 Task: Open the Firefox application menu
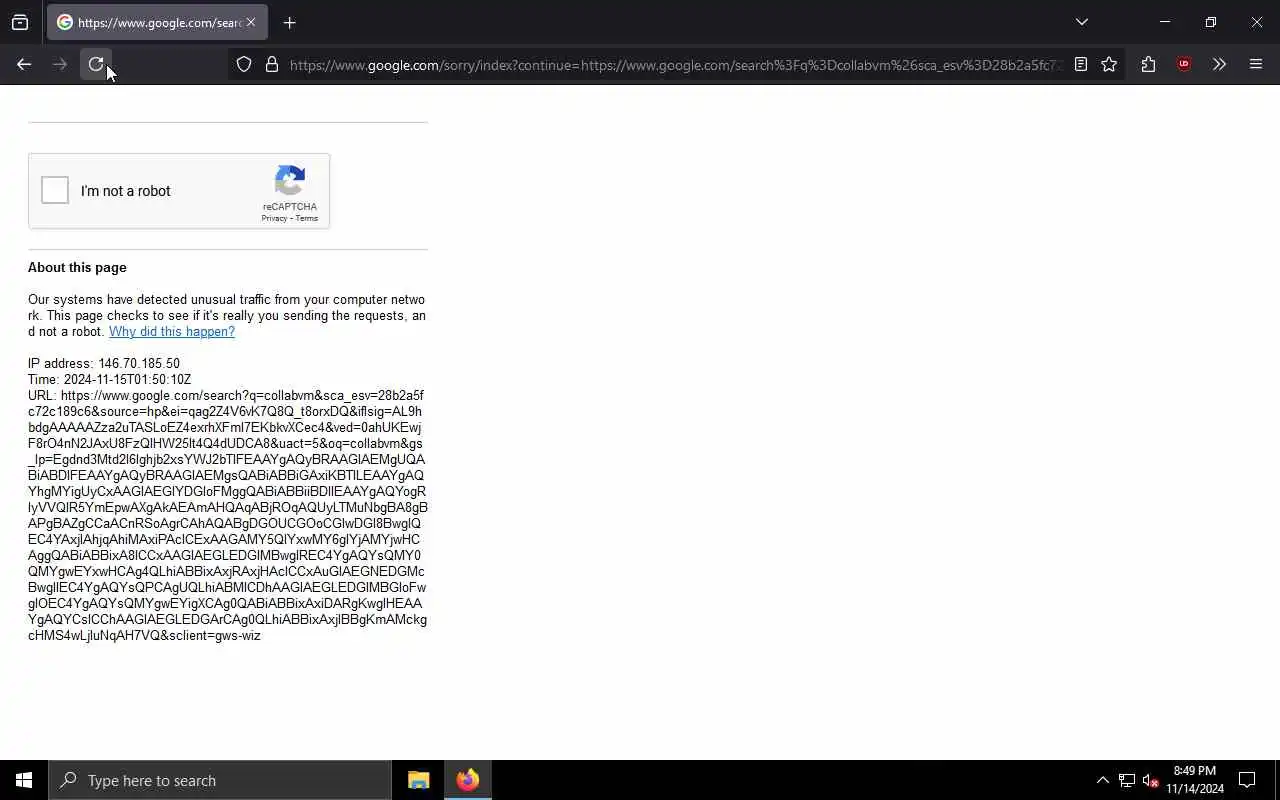click(1256, 65)
